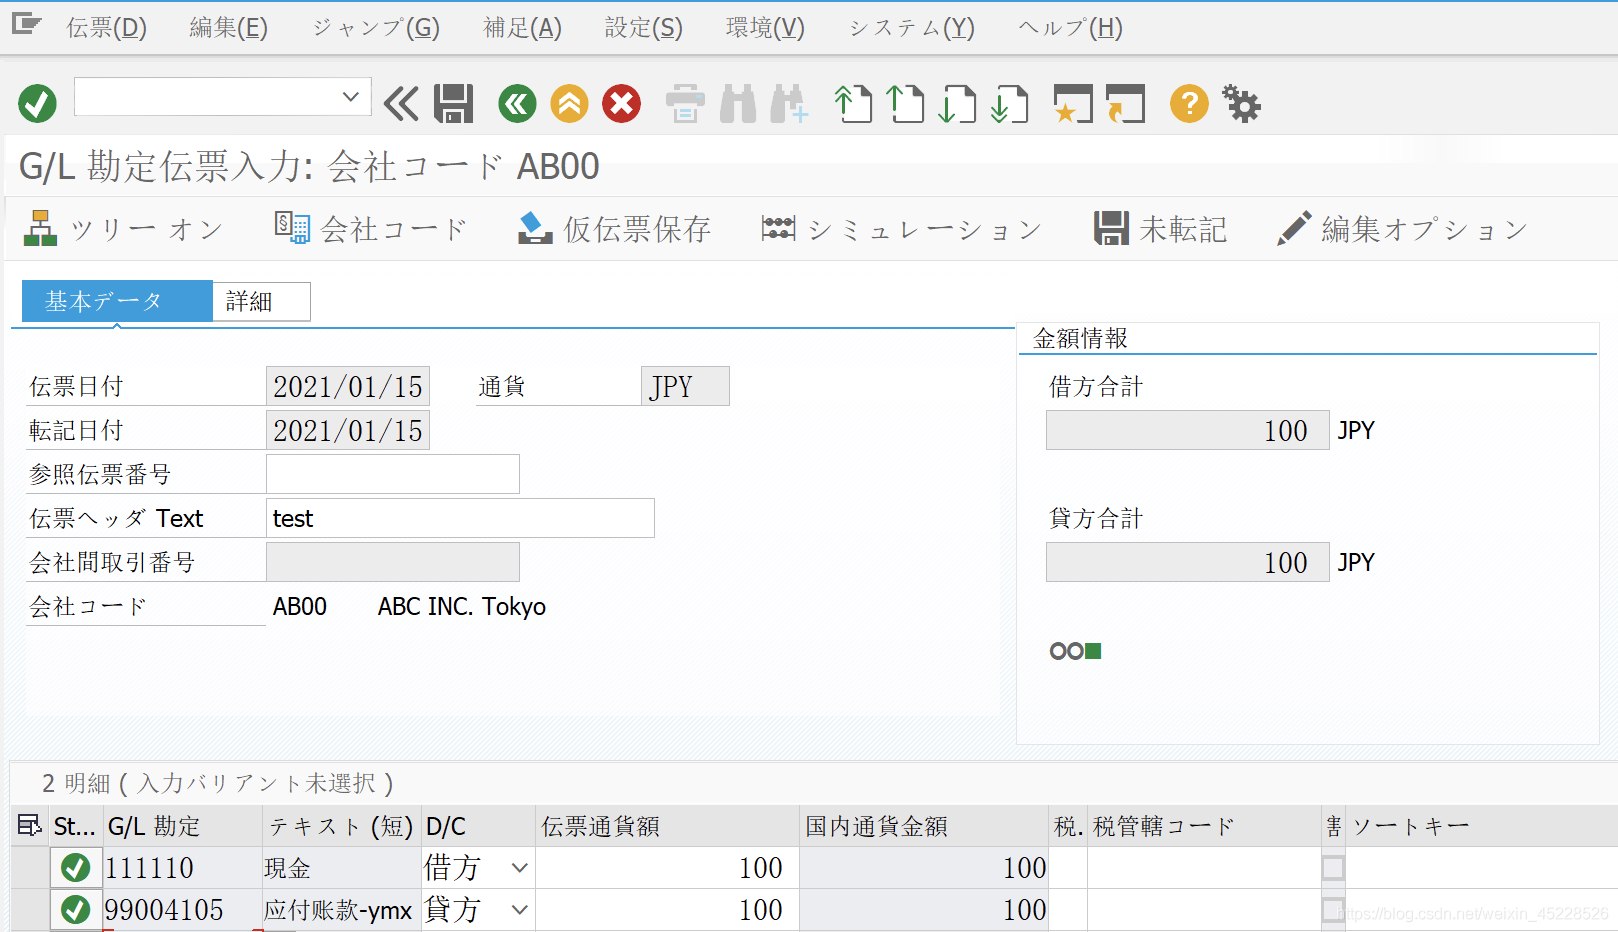Open the システム(Y) menu

[911, 28]
